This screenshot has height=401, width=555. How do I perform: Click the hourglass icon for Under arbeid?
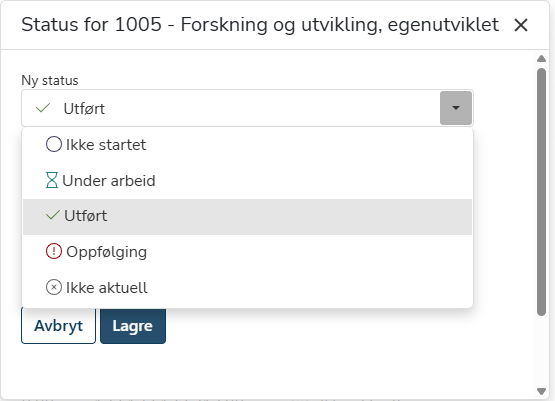coord(52,180)
